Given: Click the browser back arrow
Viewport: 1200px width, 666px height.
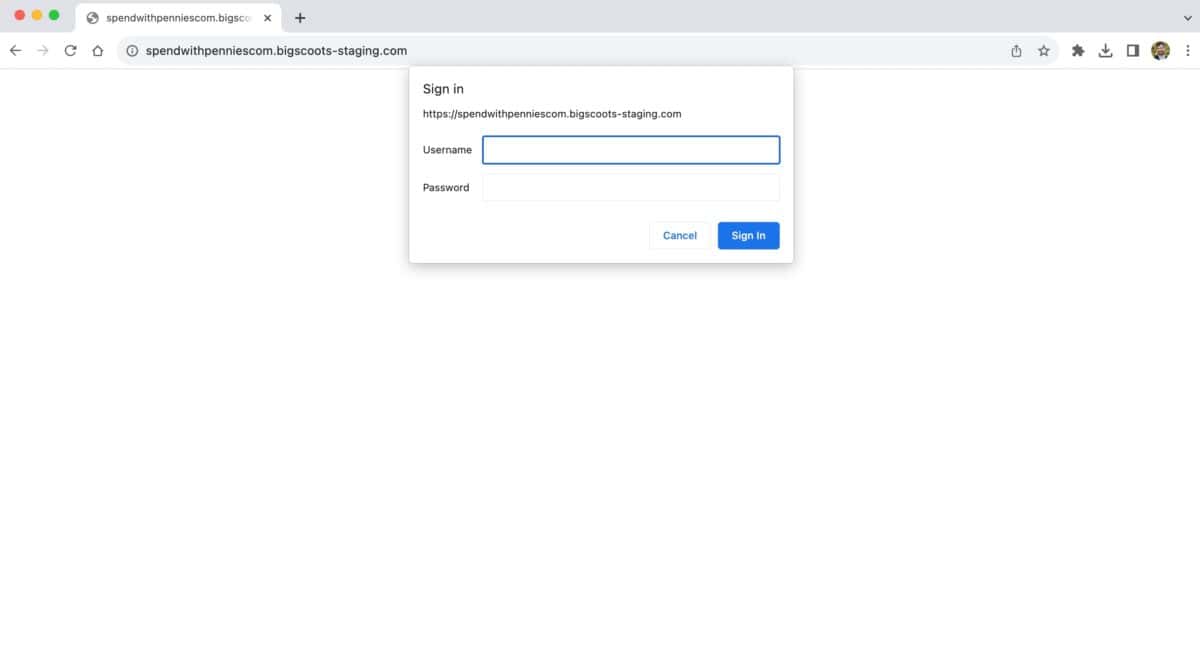Looking at the screenshot, I should point(15,51).
